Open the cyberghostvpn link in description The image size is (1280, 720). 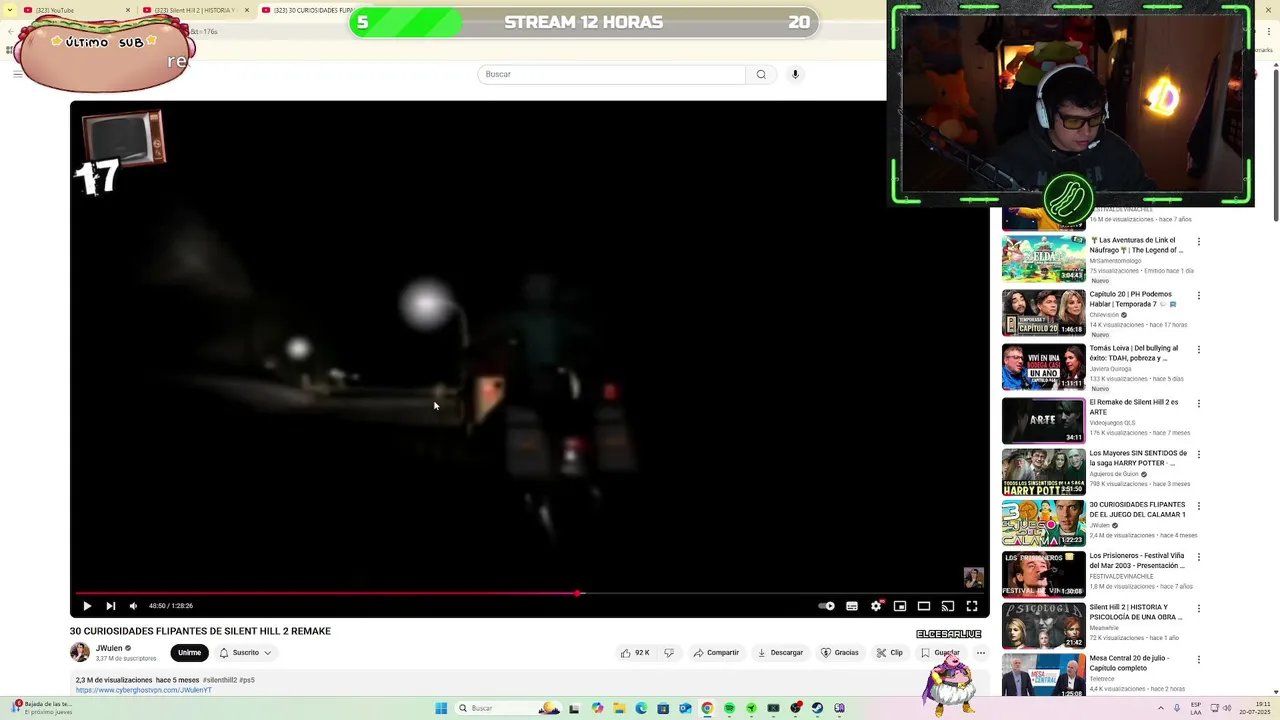pos(144,690)
